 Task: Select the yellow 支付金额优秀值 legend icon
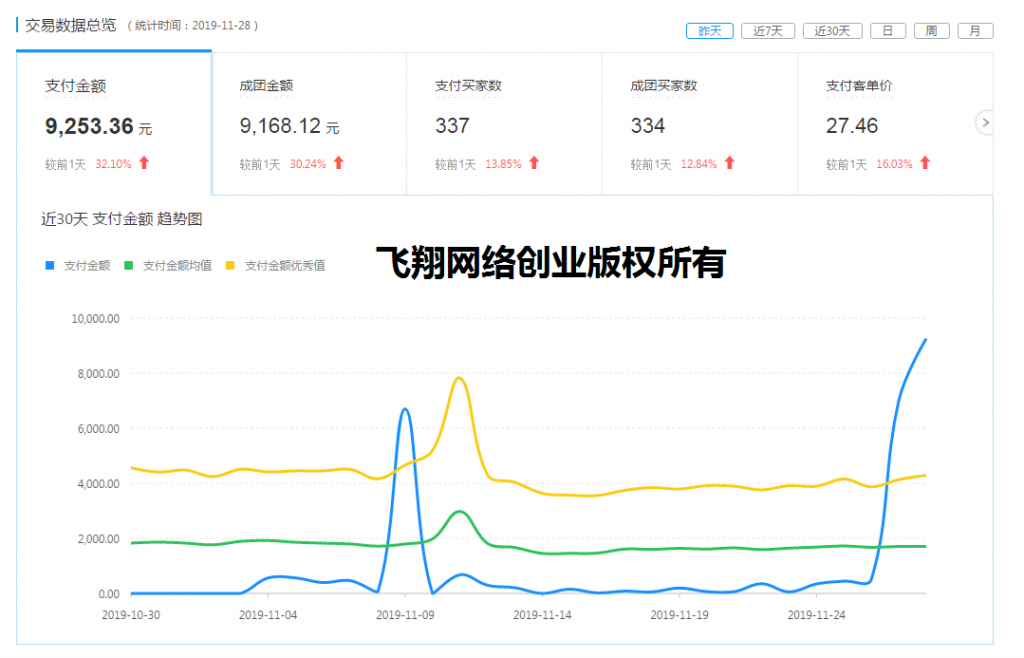231,266
